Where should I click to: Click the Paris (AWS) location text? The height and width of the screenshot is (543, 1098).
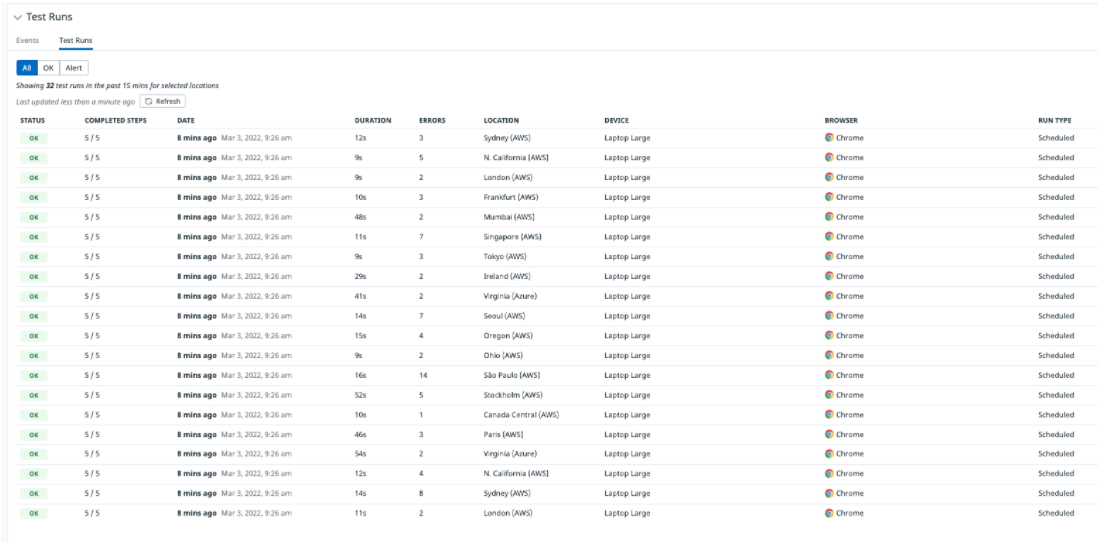[x=503, y=434]
